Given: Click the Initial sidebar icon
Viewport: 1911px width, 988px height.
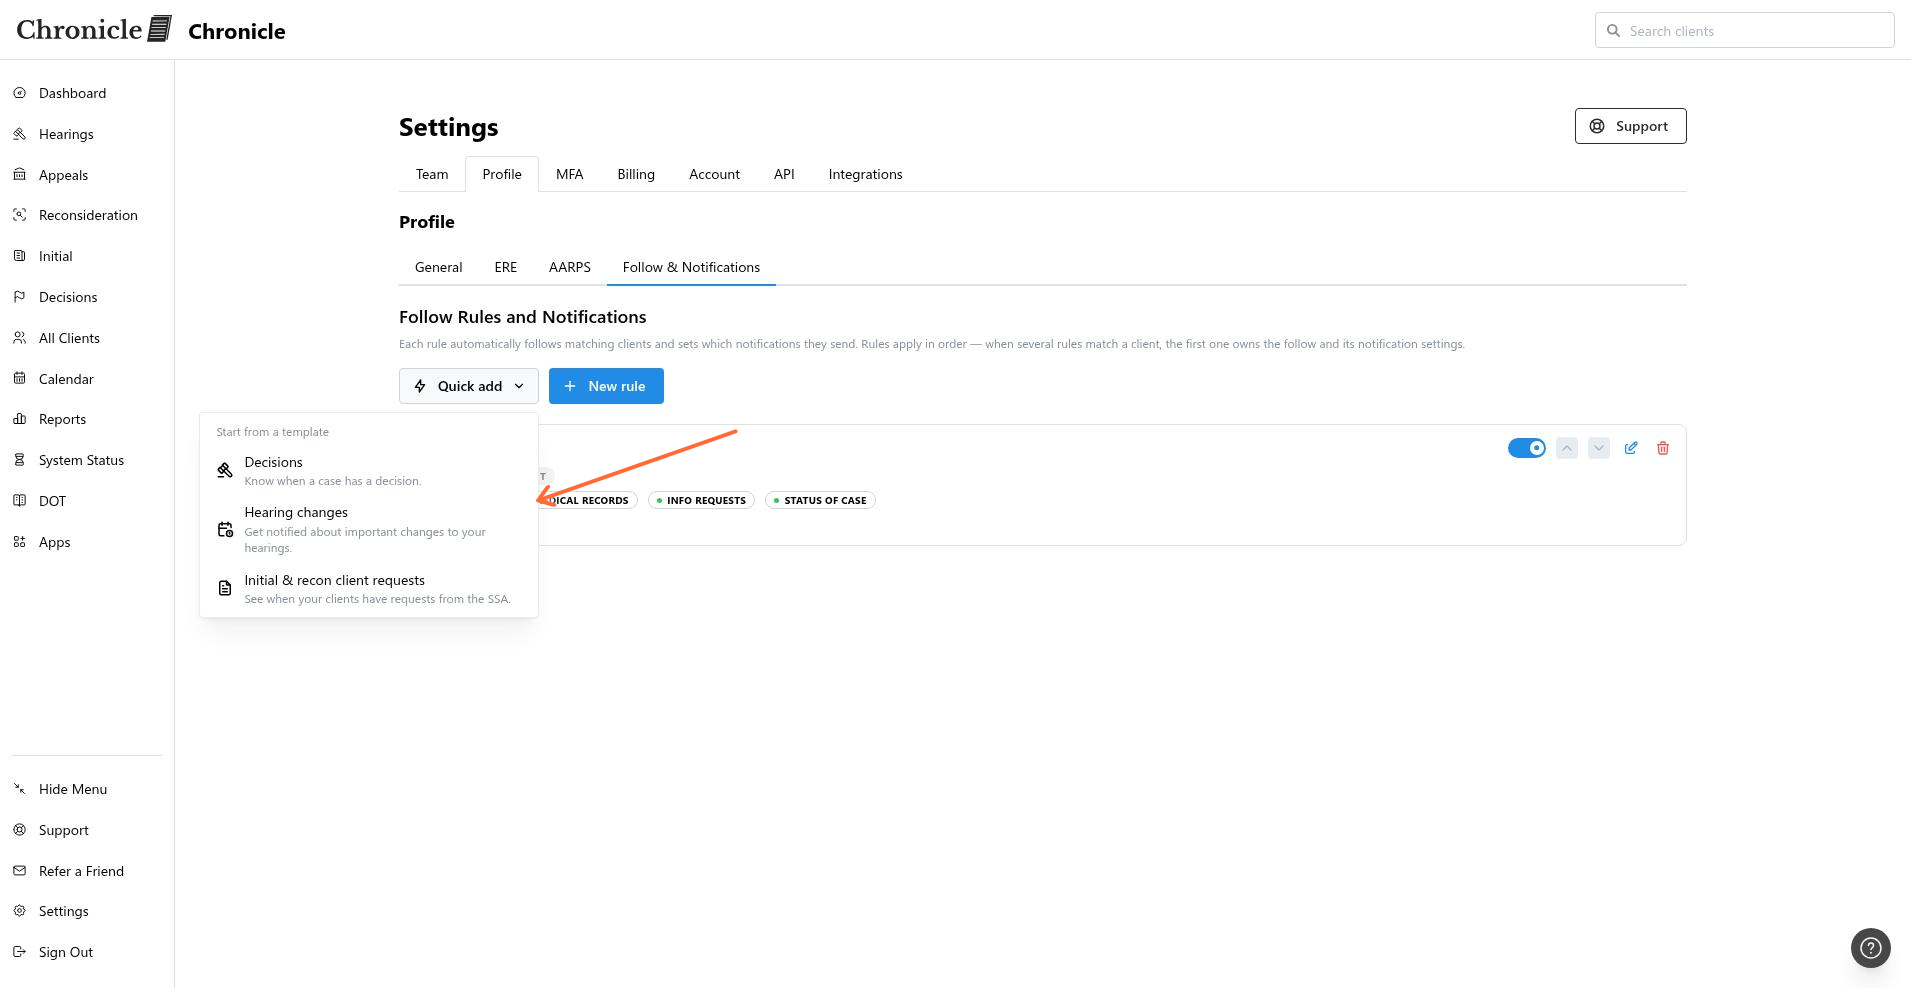Looking at the screenshot, I should tap(19, 256).
